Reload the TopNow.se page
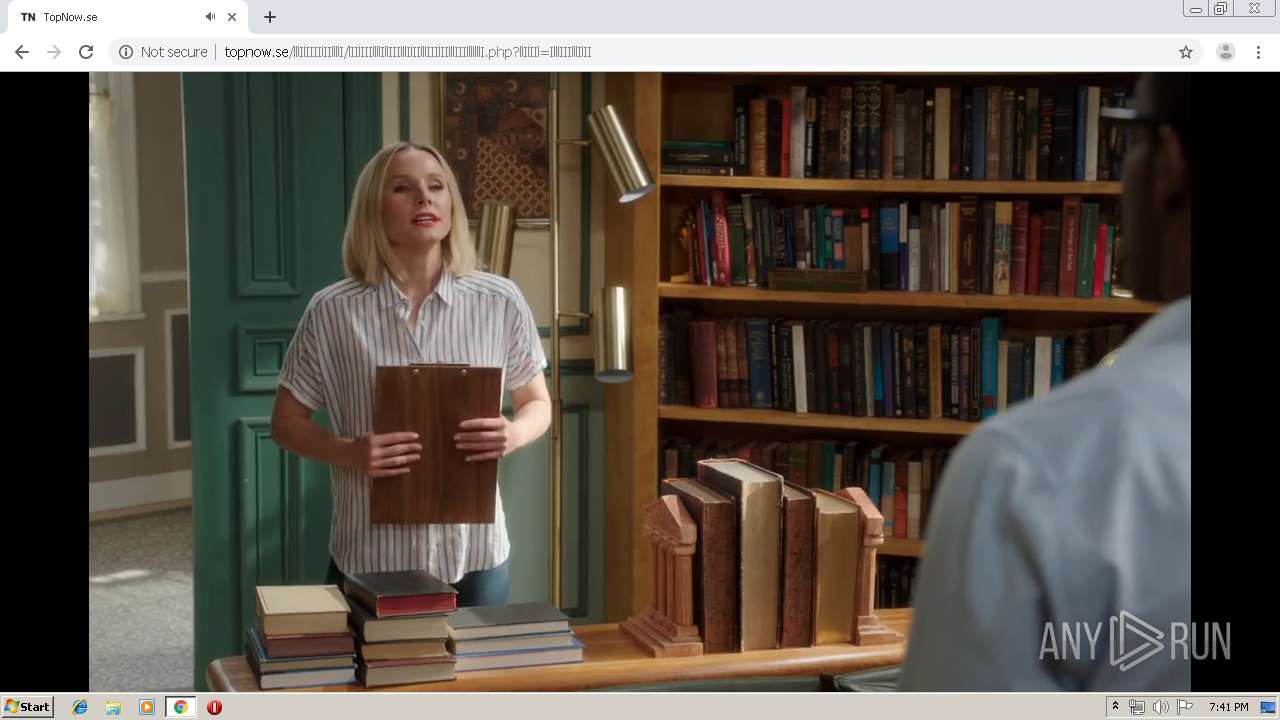The width and height of the screenshot is (1280, 720). pyautogui.click(x=86, y=52)
